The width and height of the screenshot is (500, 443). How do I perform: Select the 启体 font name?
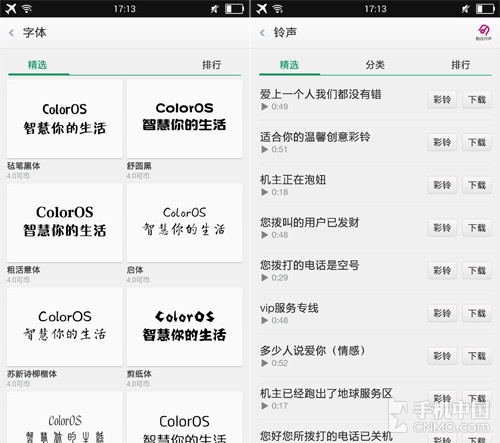pos(135,270)
